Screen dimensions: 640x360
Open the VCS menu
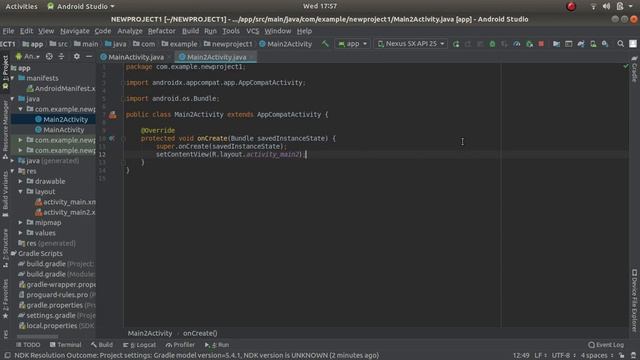tap(252, 31)
